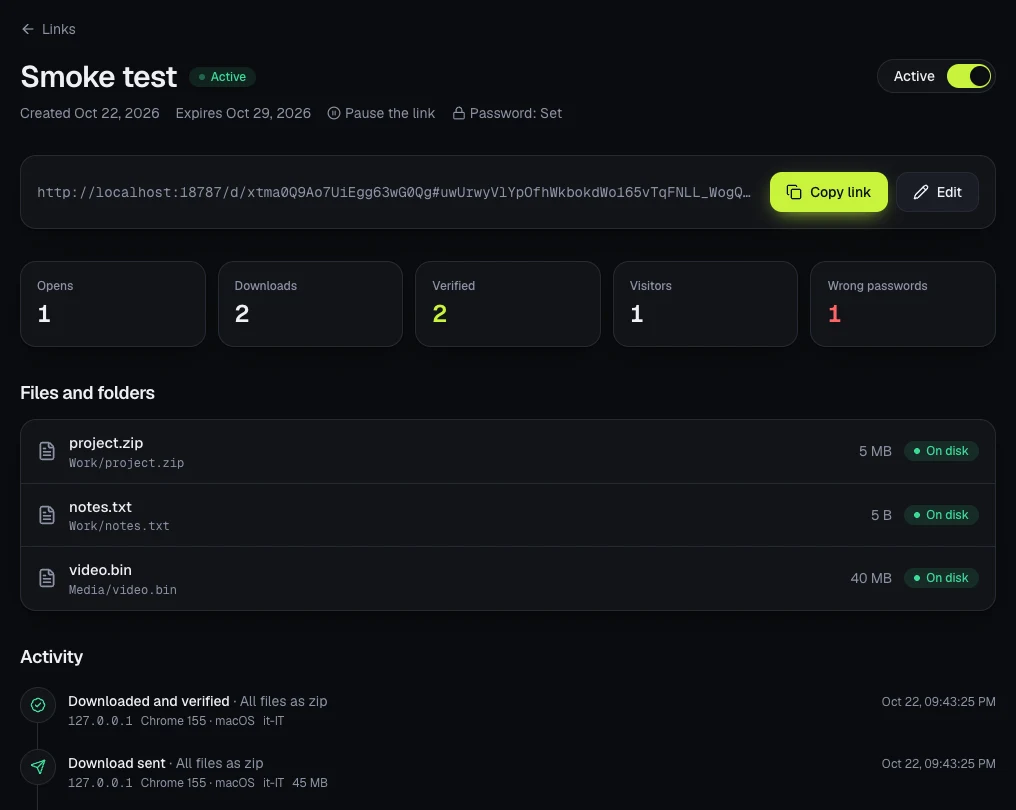Click the Activity heading
This screenshot has height=810, width=1016.
[x=52, y=657]
